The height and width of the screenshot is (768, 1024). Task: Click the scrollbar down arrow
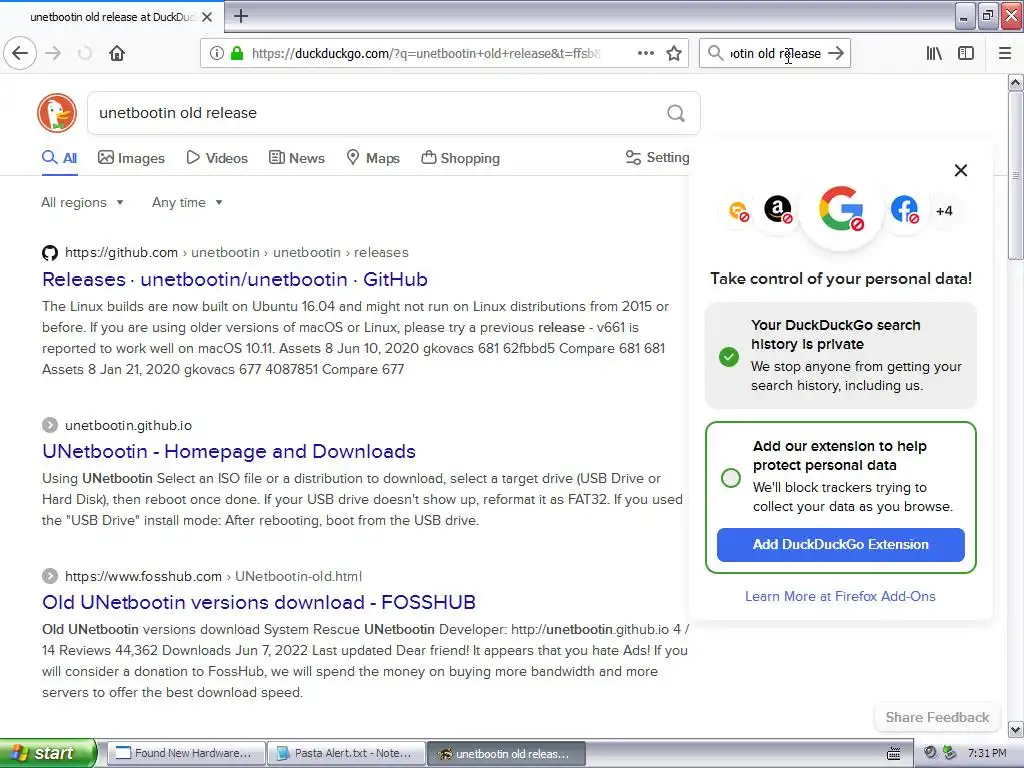[x=1015, y=729]
